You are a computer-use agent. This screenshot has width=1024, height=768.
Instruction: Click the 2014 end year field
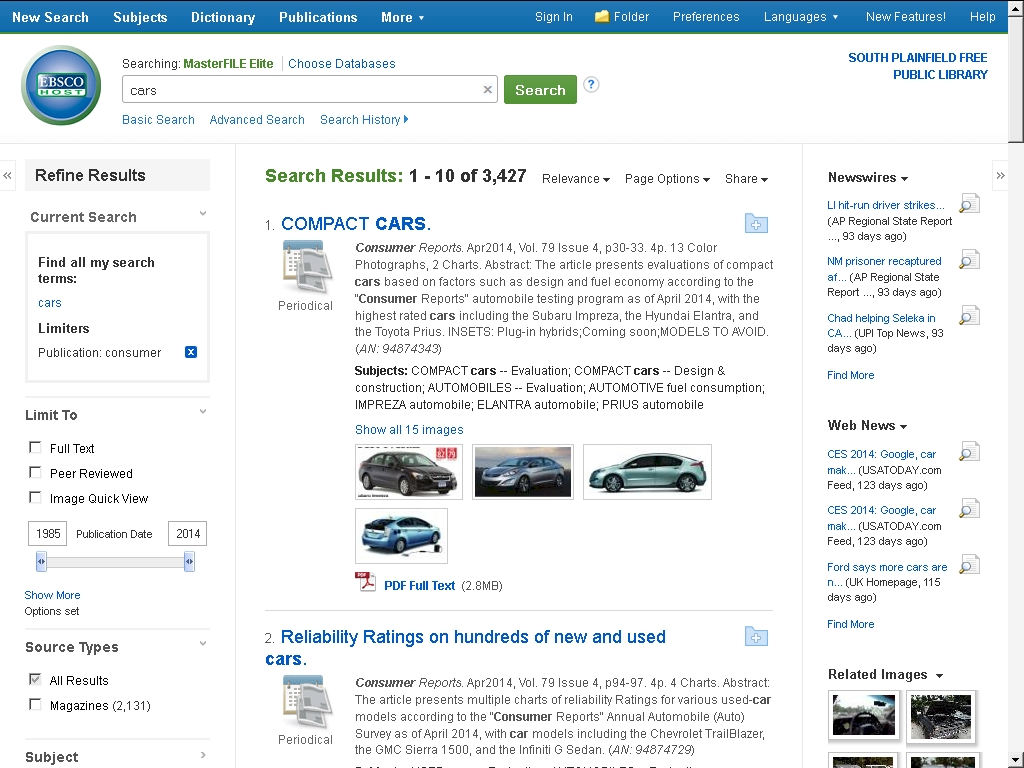click(187, 534)
